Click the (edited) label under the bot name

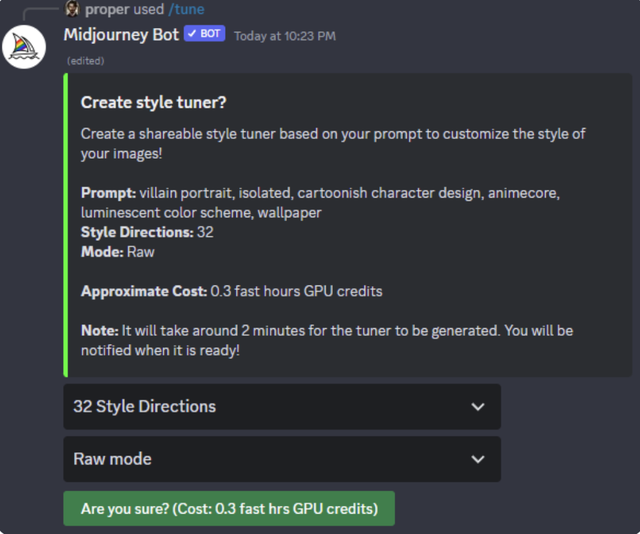[85, 61]
